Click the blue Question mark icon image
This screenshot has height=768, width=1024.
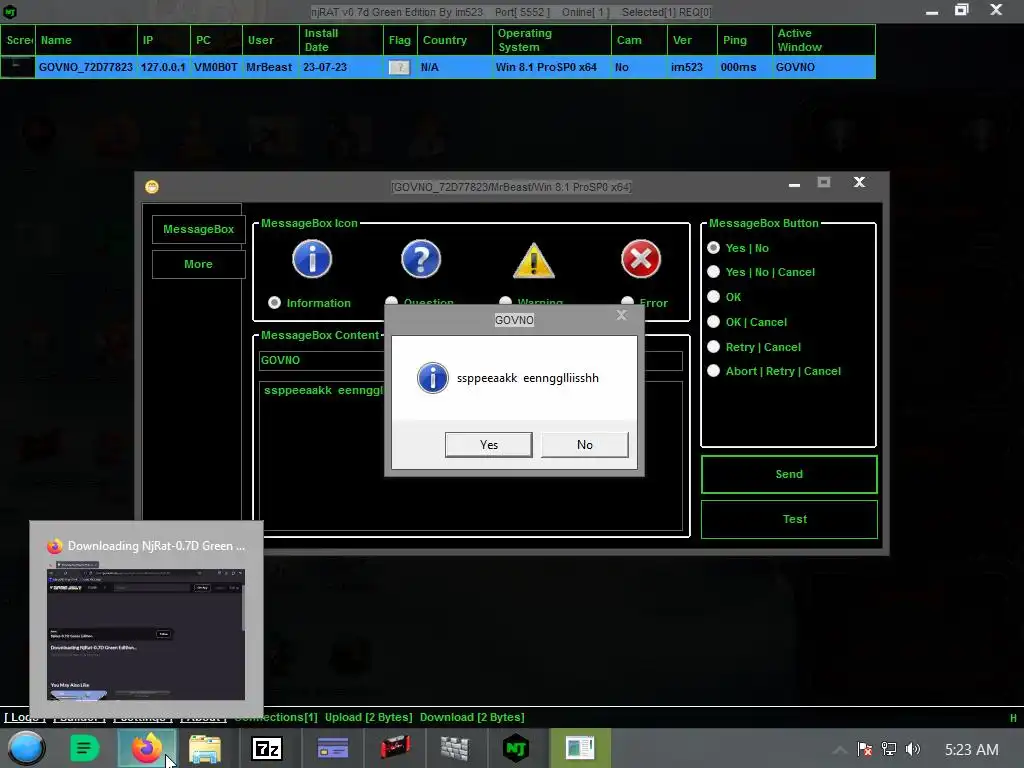421,259
